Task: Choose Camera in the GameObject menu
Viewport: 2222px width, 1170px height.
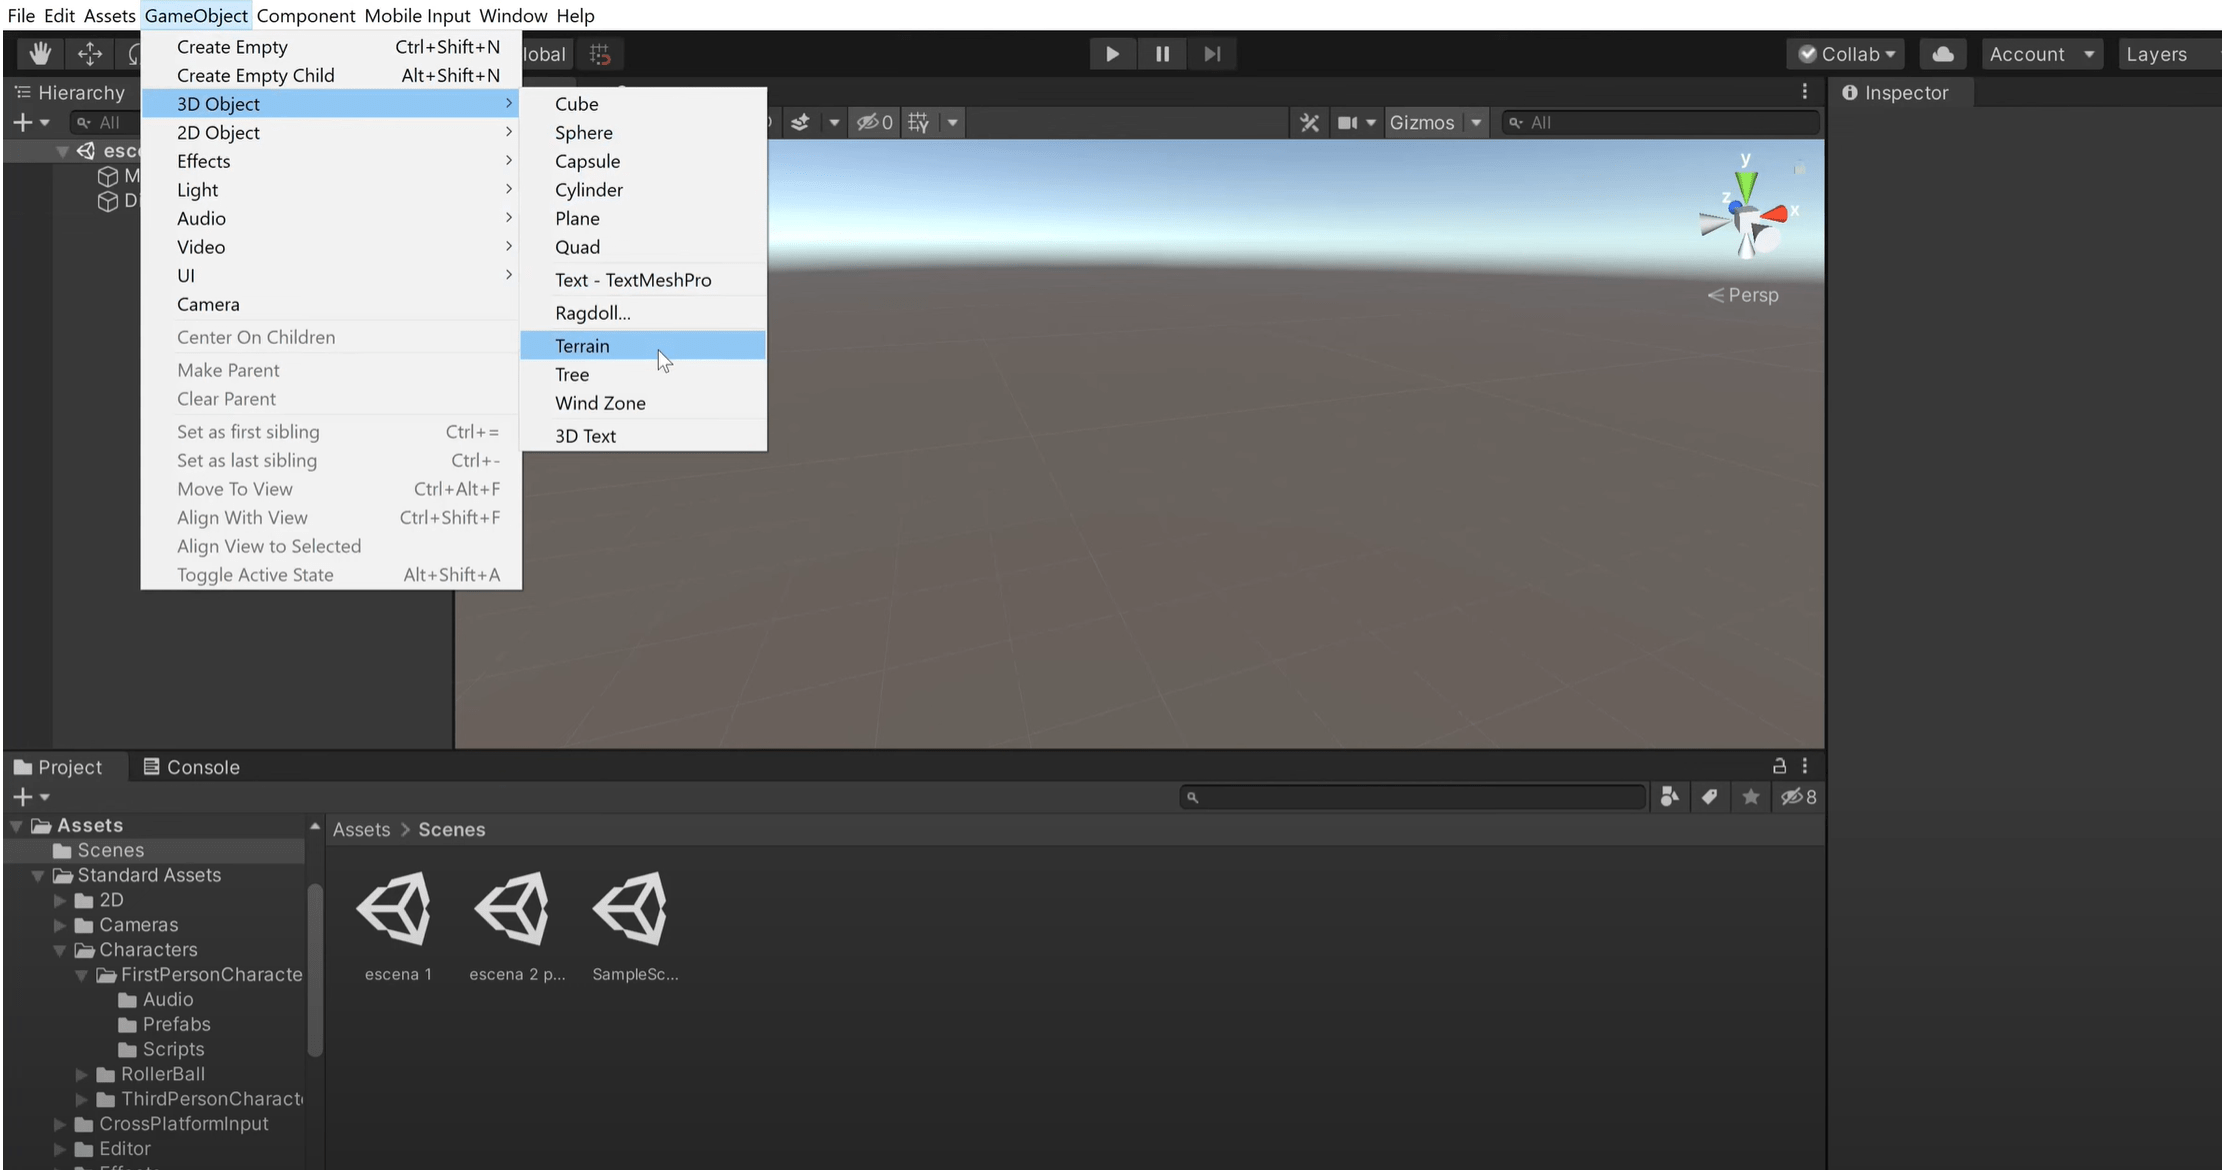Action: (x=331, y=304)
